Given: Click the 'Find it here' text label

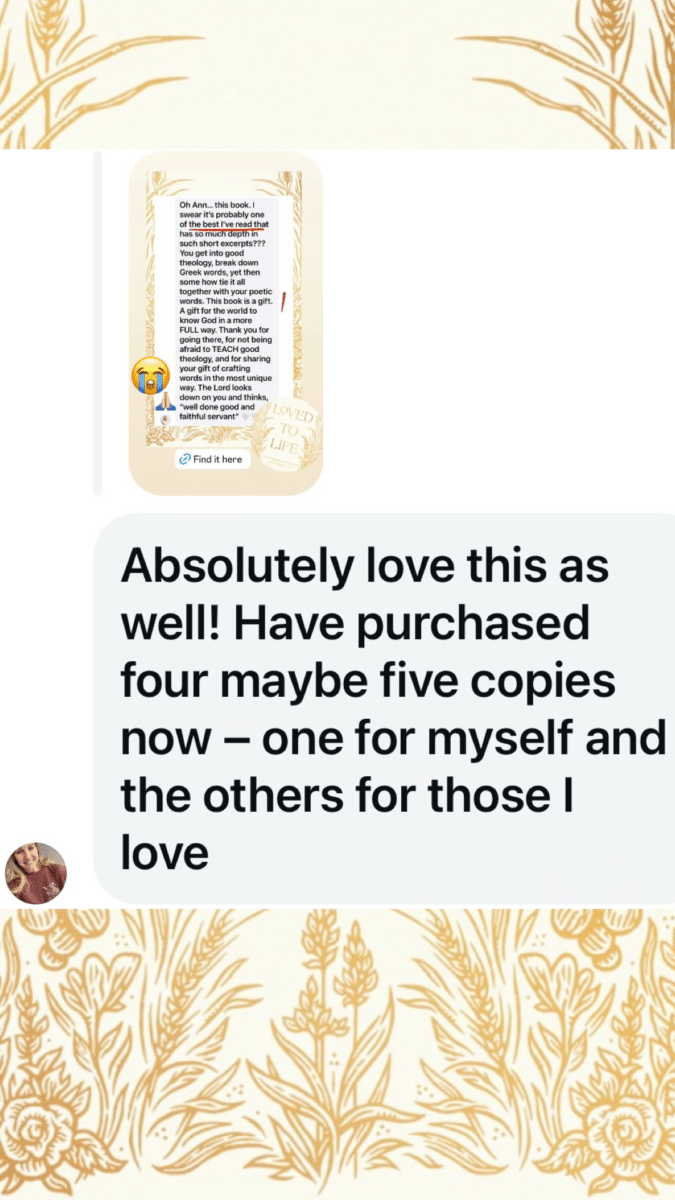Looking at the screenshot, I should (x=218, y=459).
